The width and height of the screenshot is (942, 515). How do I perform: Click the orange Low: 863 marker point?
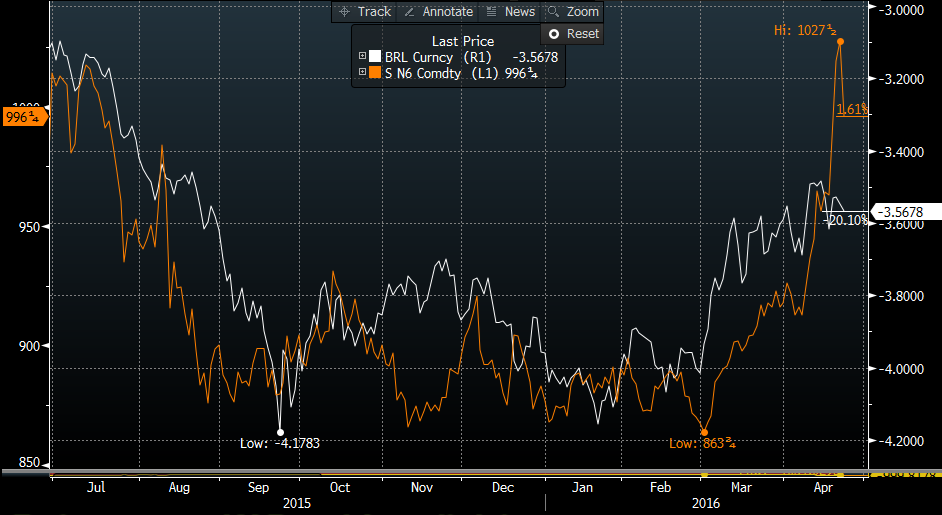705,431
